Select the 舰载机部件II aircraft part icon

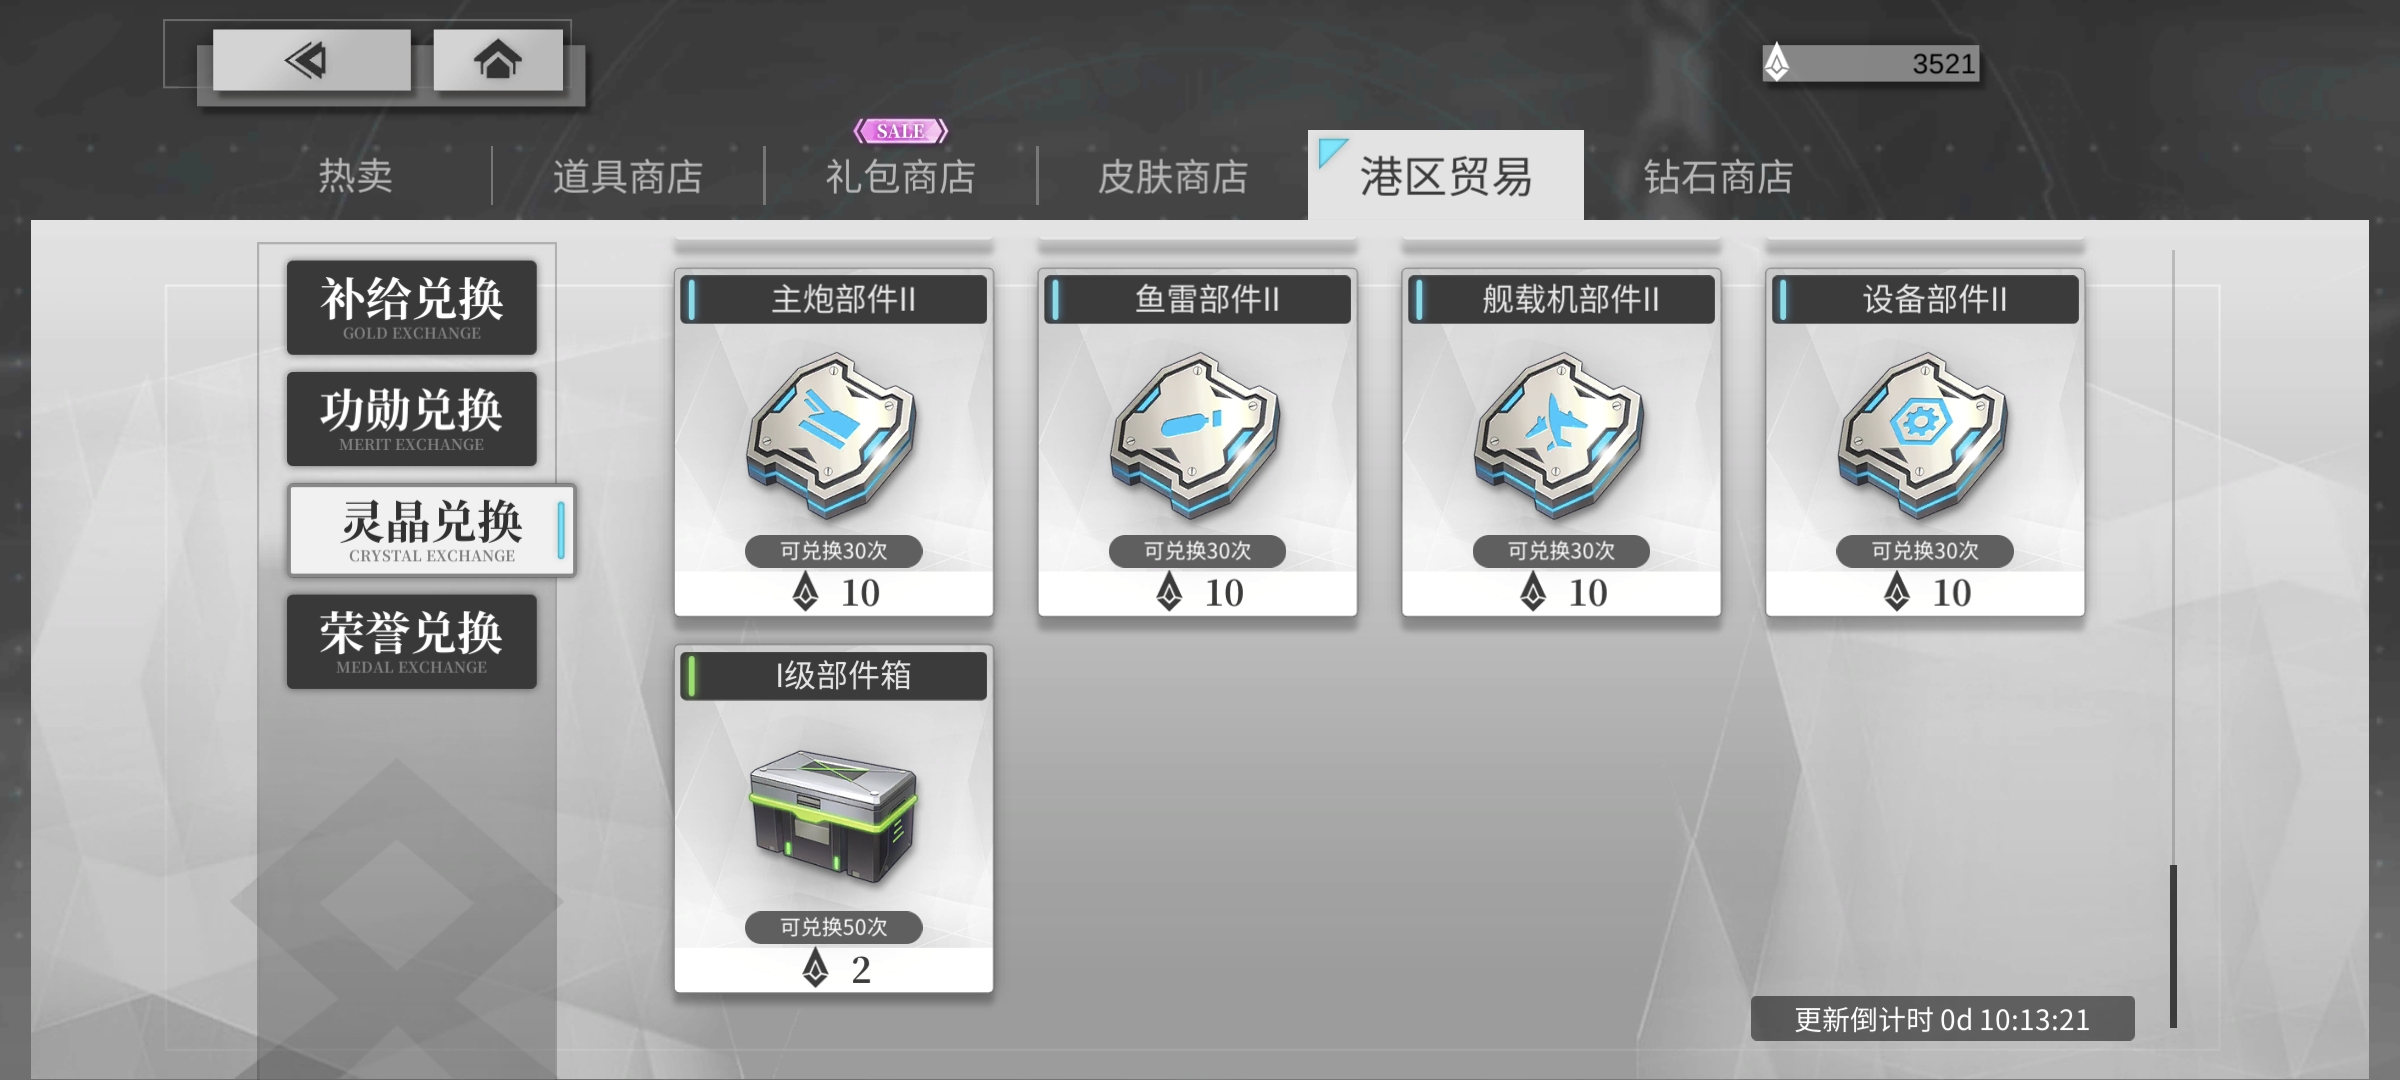pyautogui.click(x=1560, y=434)
